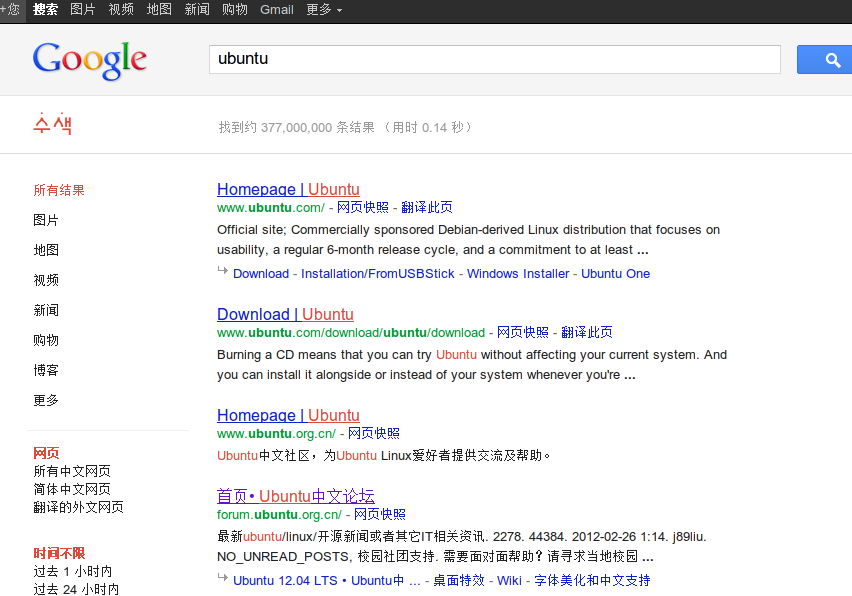Filter results by 博客 in sidebar

[46, 370]
